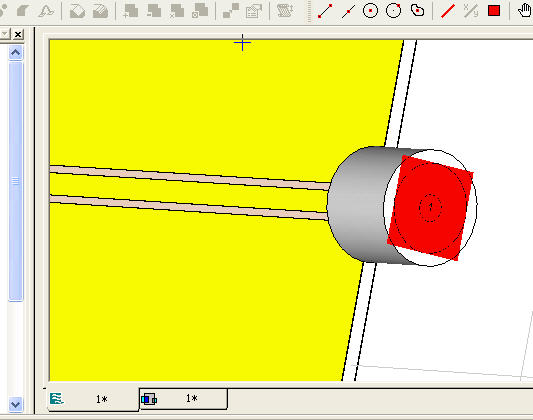Screen dimensions: 533x420
Task: Activate the hand pan tool
Action: tap(525, 11)
